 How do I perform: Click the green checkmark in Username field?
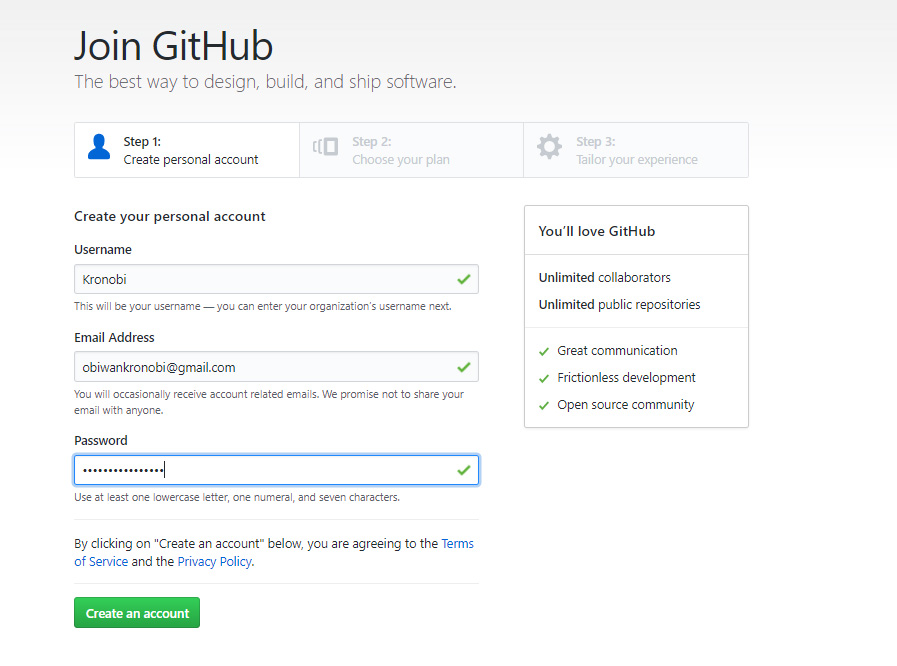click(463, 279)
